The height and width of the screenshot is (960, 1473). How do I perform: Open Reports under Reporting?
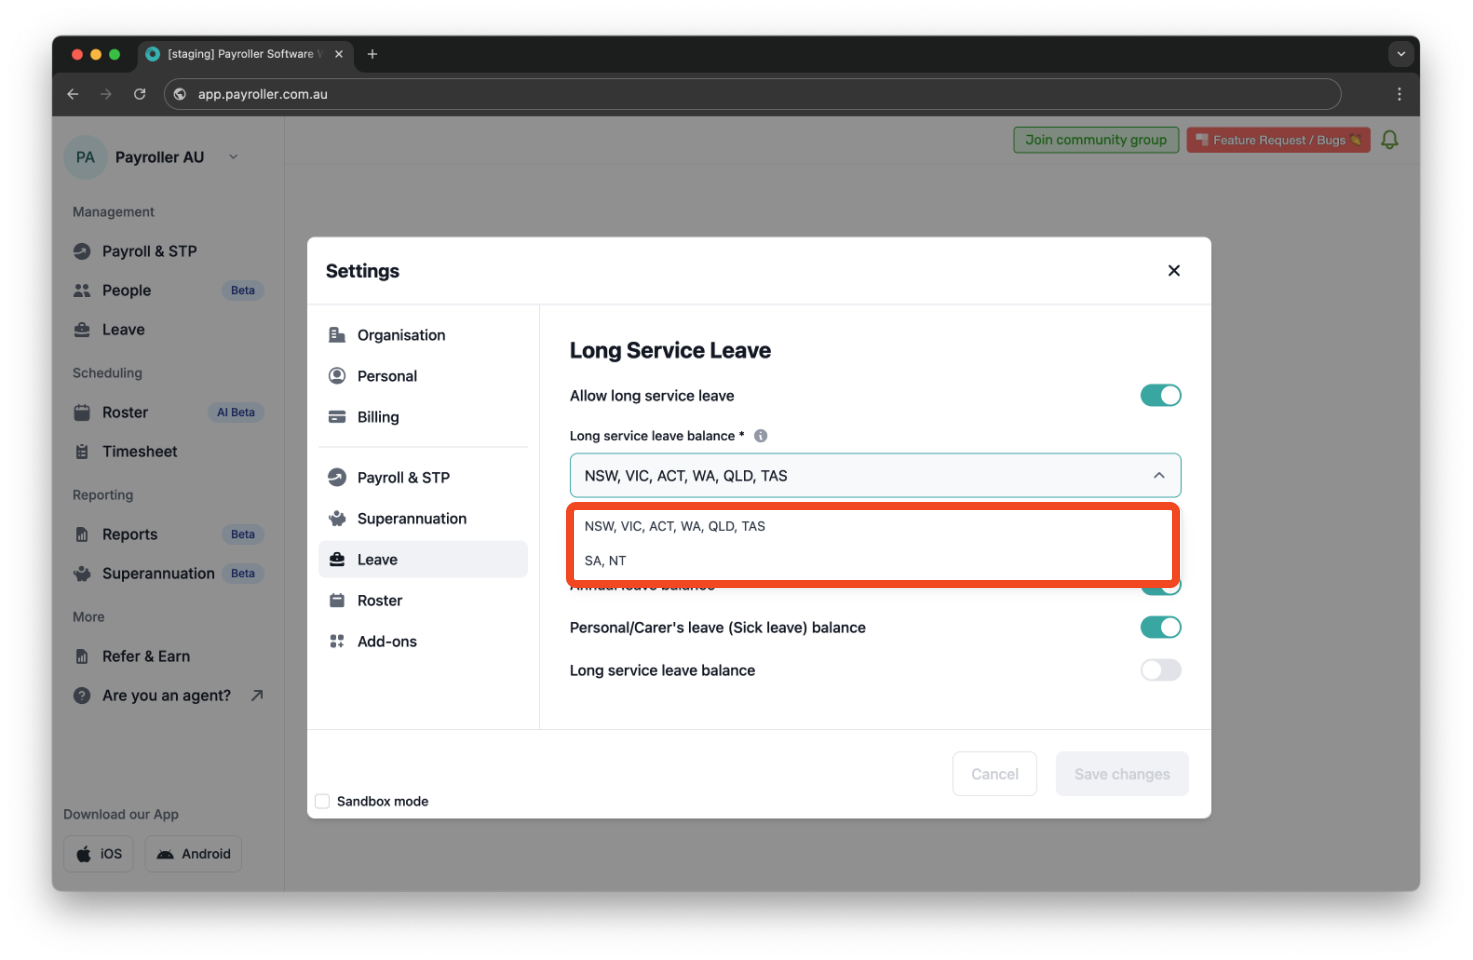tap(128, 534)
